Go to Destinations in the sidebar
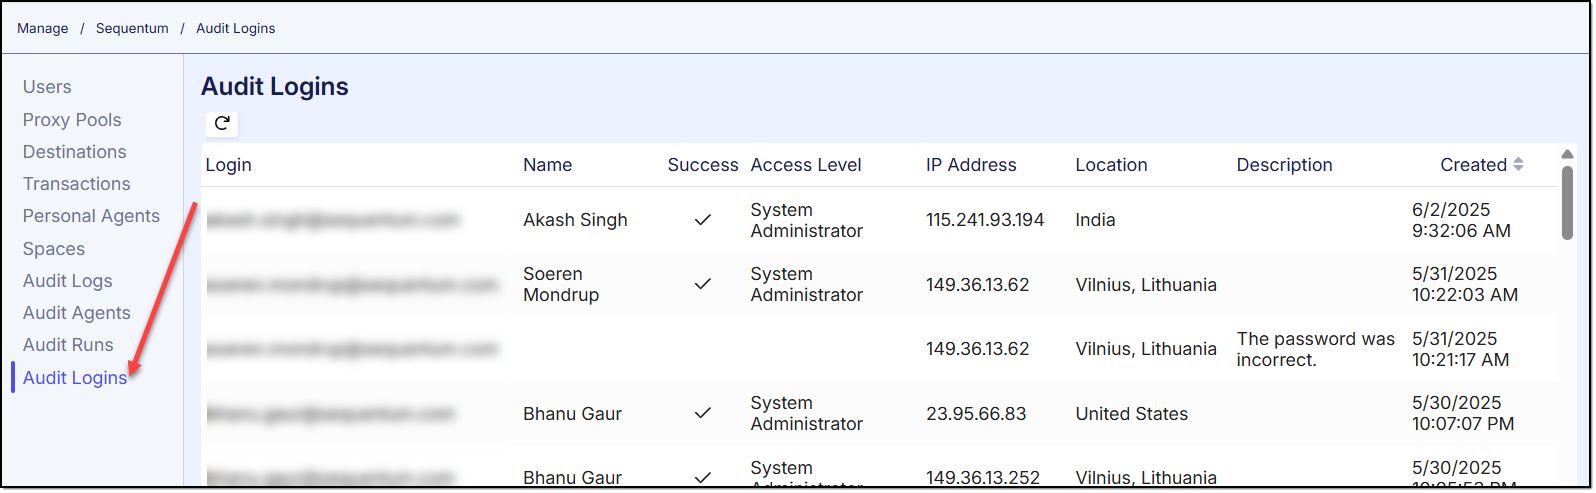This screenshot has height=493, width=1596. [75, 152]
